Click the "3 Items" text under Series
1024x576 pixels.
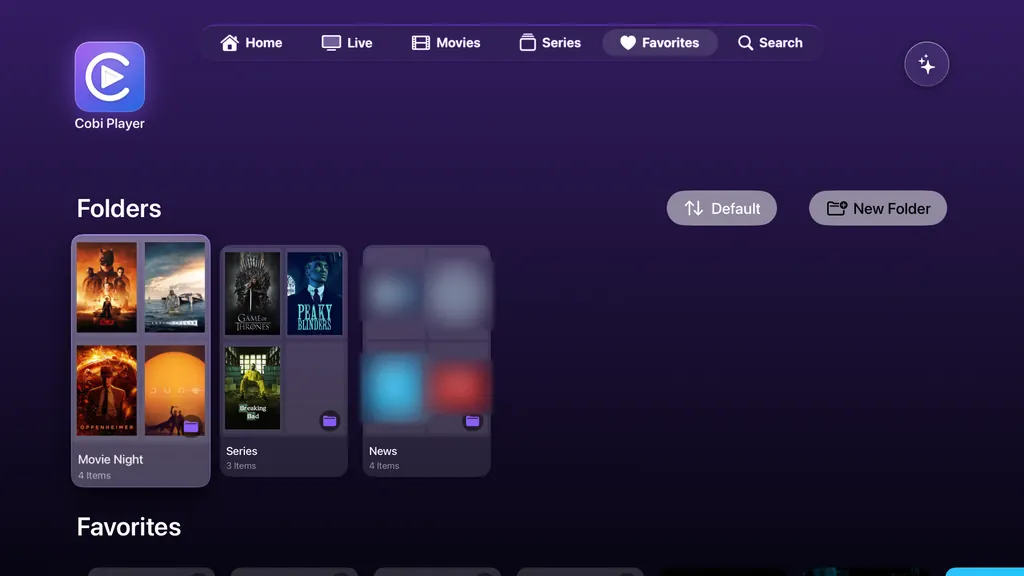click(x=241, y=466)
